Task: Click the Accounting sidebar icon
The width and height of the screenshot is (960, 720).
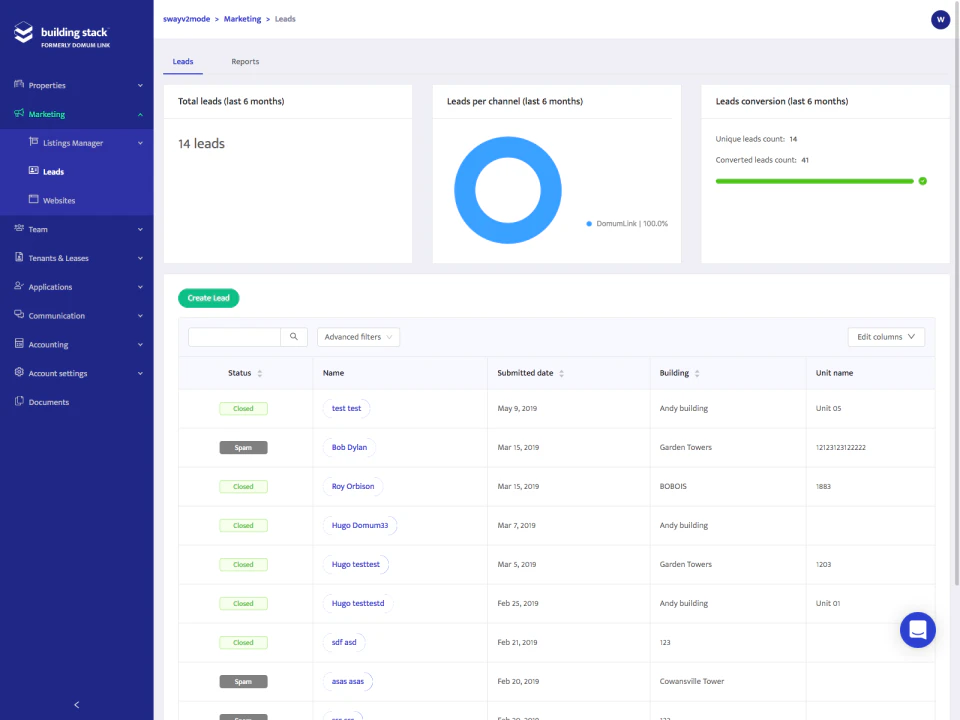Action: (x=18, y=344)
